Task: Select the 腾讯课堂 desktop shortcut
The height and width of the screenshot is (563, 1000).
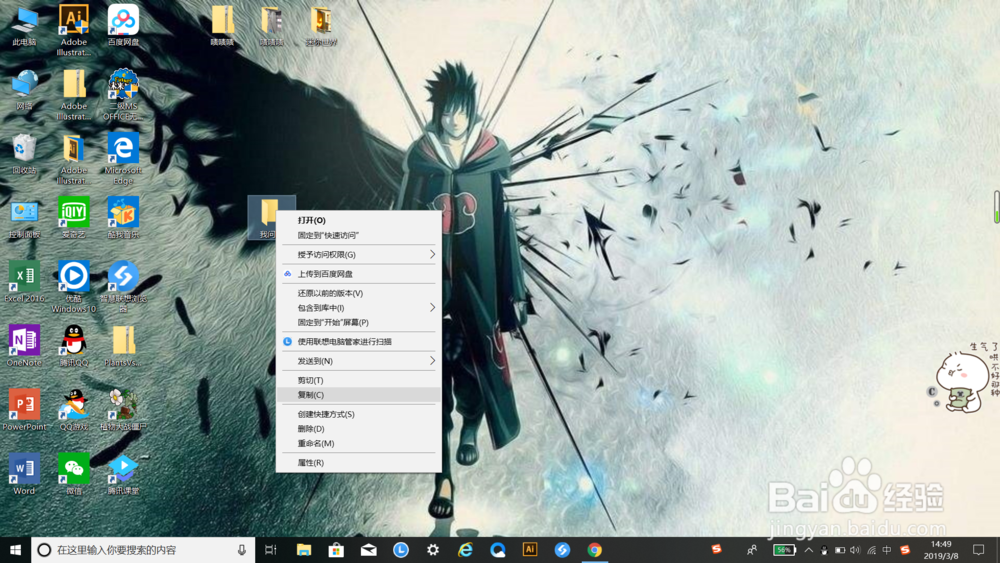Action: [123, 474]
